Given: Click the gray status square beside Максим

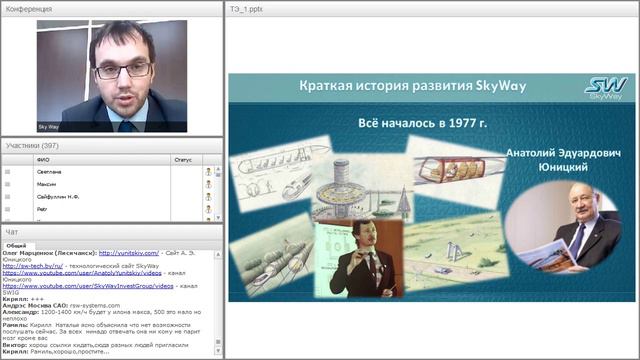Looking at the screenshot, I should tap(7, 184).
